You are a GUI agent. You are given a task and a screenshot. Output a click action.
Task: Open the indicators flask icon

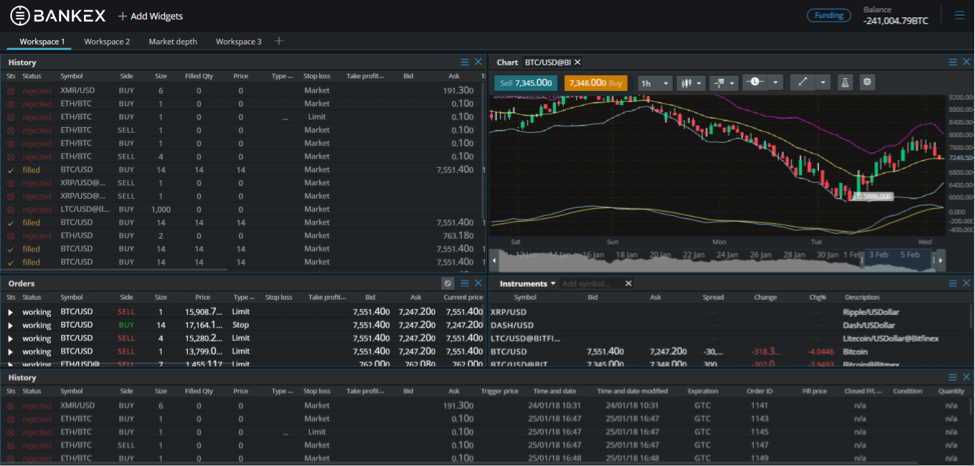tap(844, 83)
